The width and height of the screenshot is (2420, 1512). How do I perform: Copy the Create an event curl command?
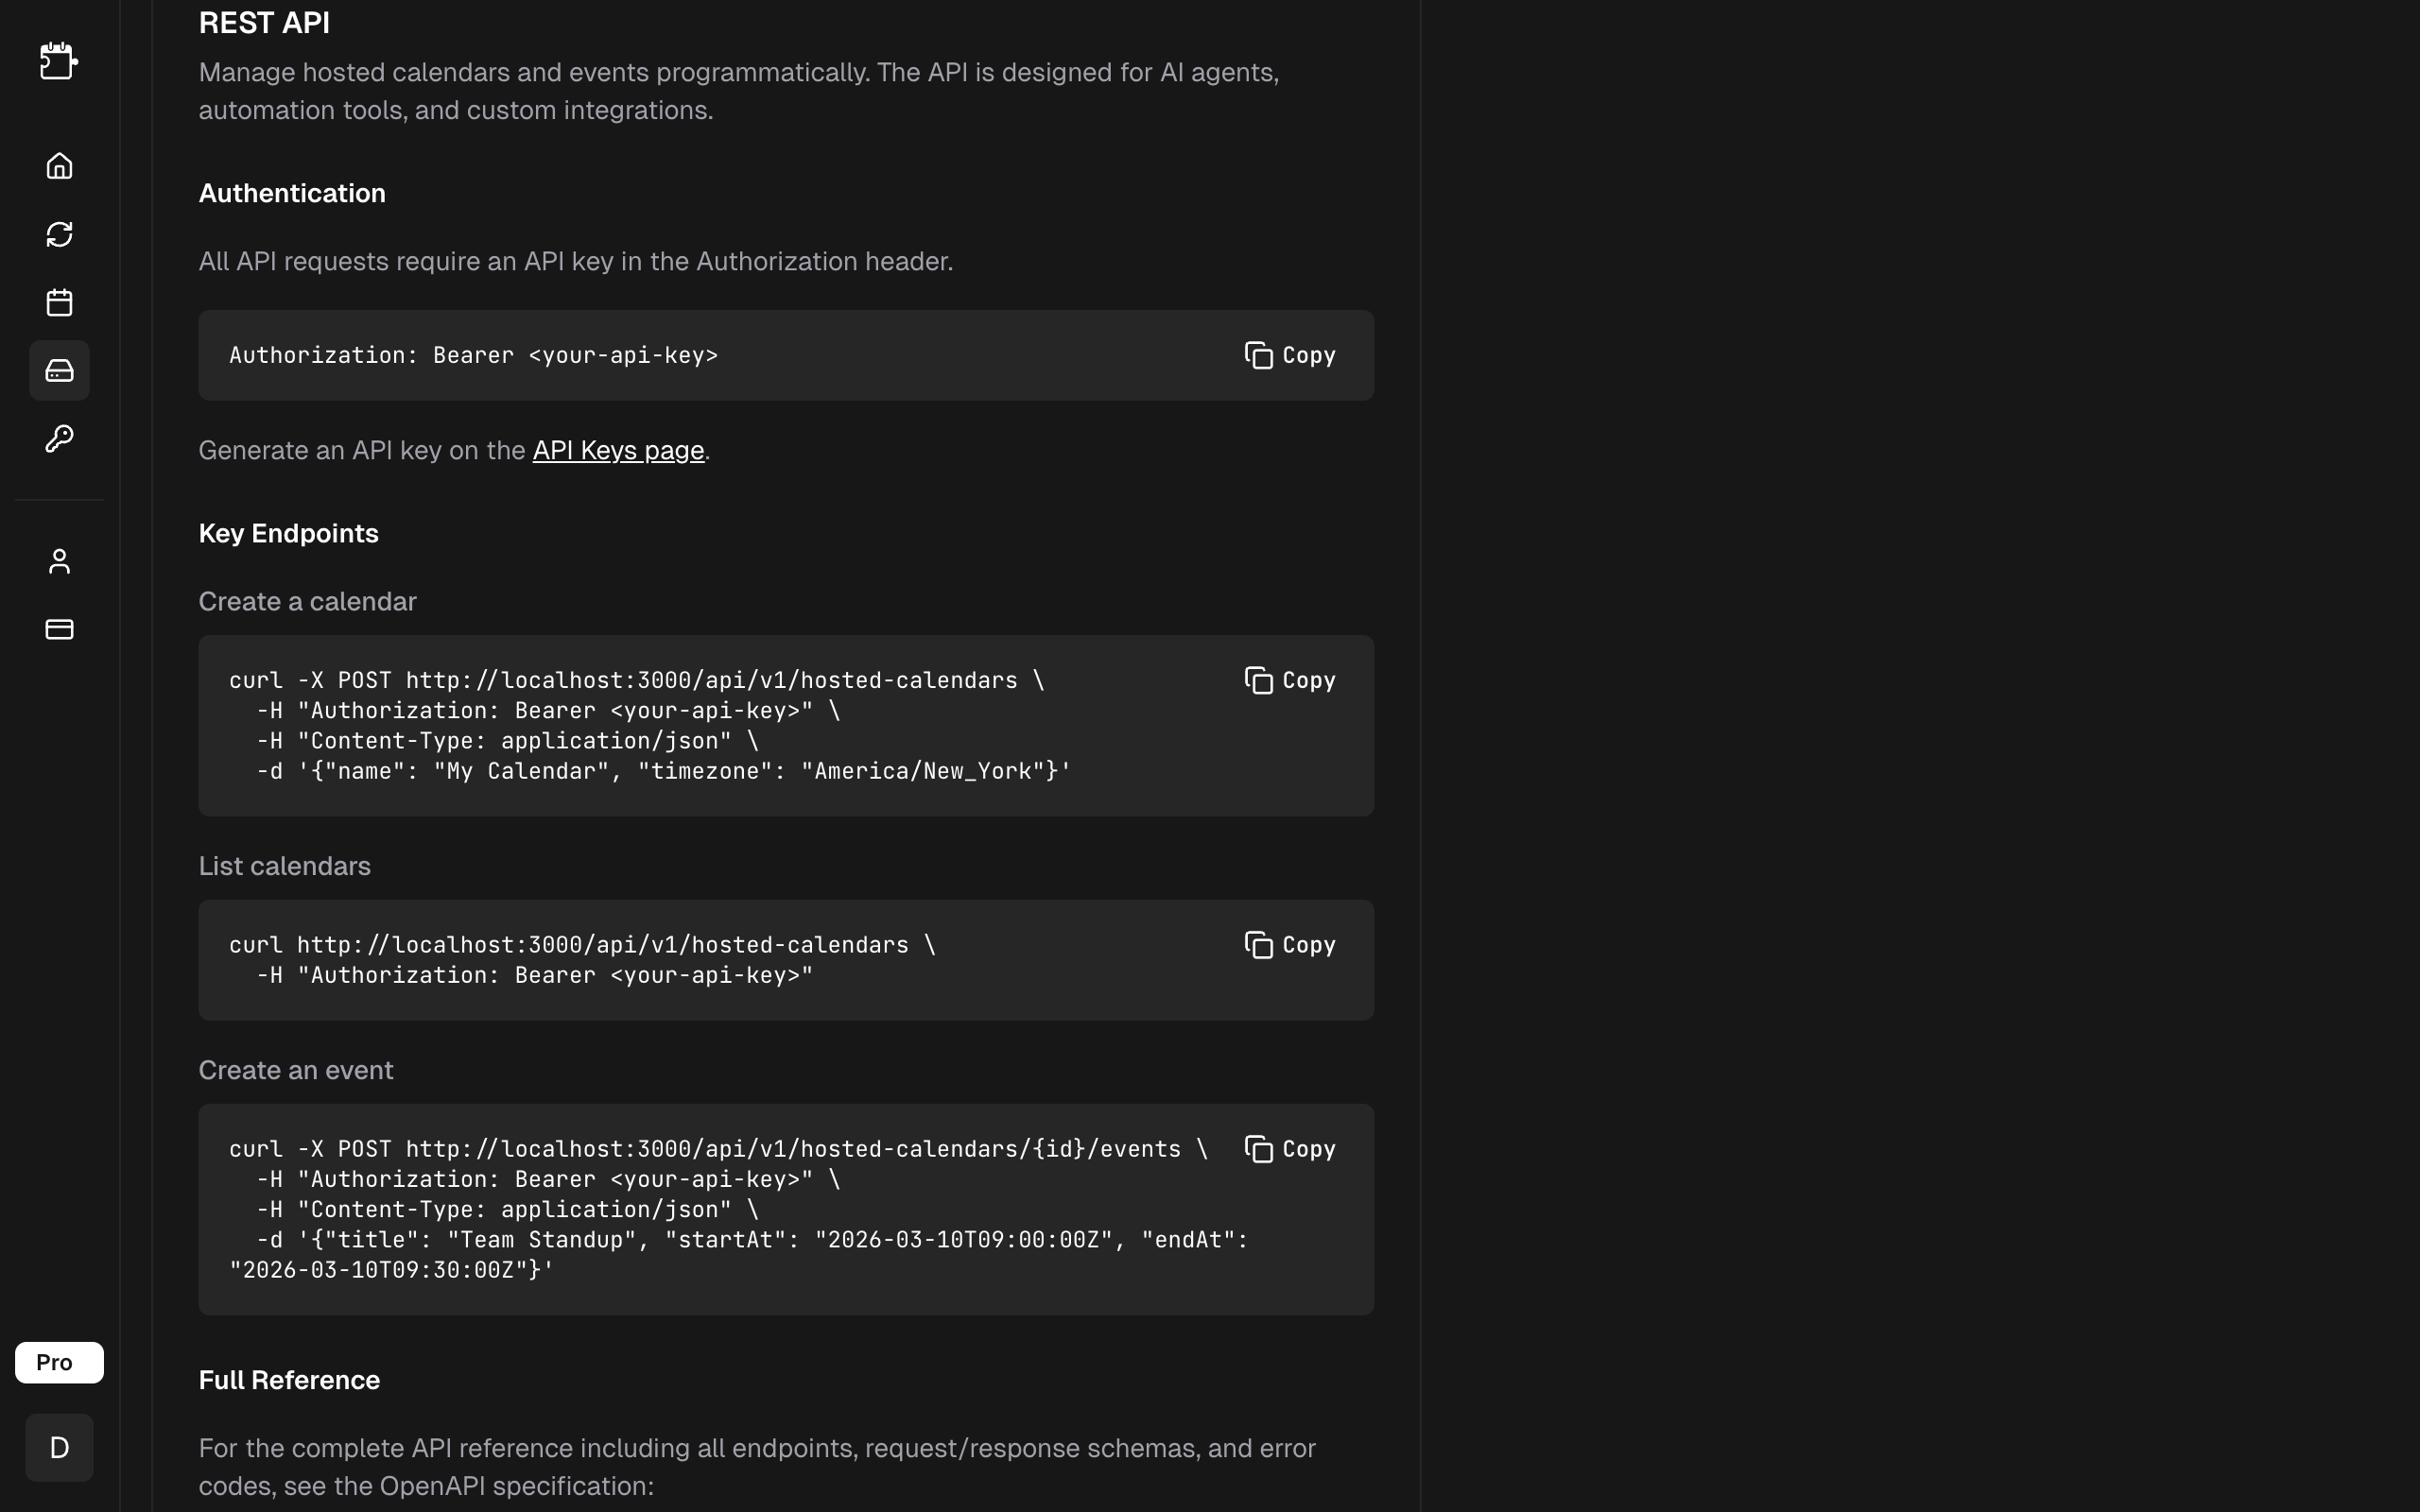coord(1290,1149)
